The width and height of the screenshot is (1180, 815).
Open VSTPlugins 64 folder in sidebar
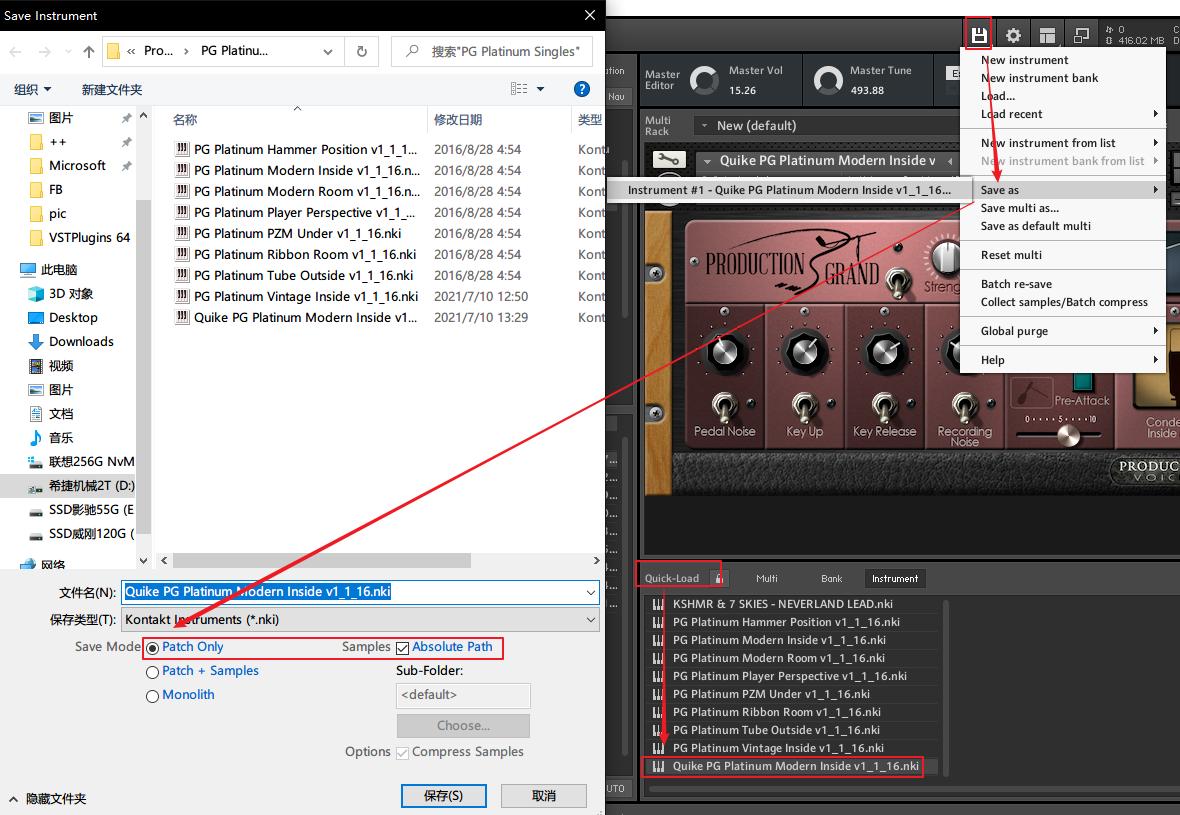click(79, 238)
